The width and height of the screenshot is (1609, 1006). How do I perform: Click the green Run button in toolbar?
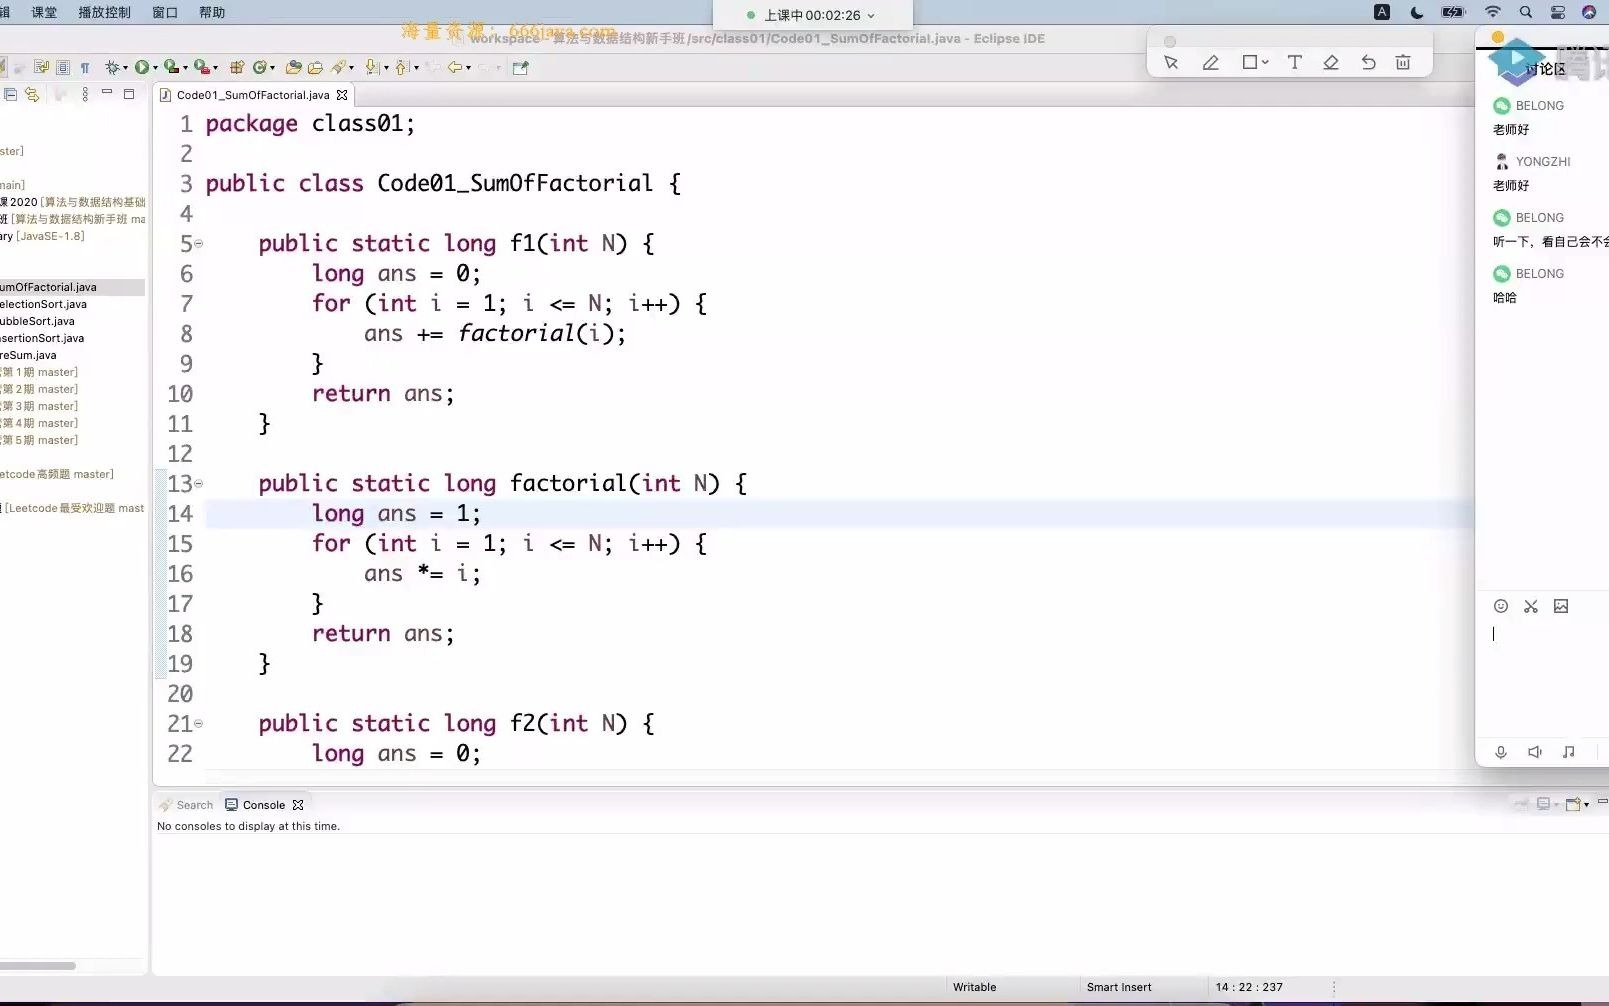[x=142, y=67]
